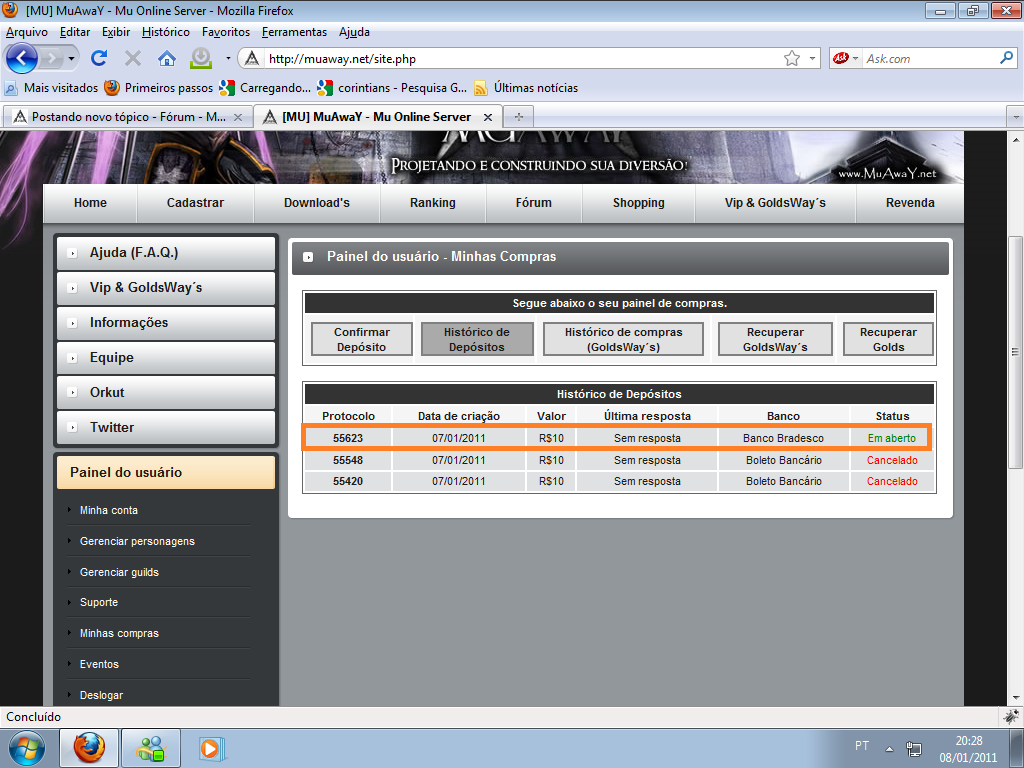Open the downloads arrow icon in toolbar
1024x768 pixels.
tap(201, 58)
